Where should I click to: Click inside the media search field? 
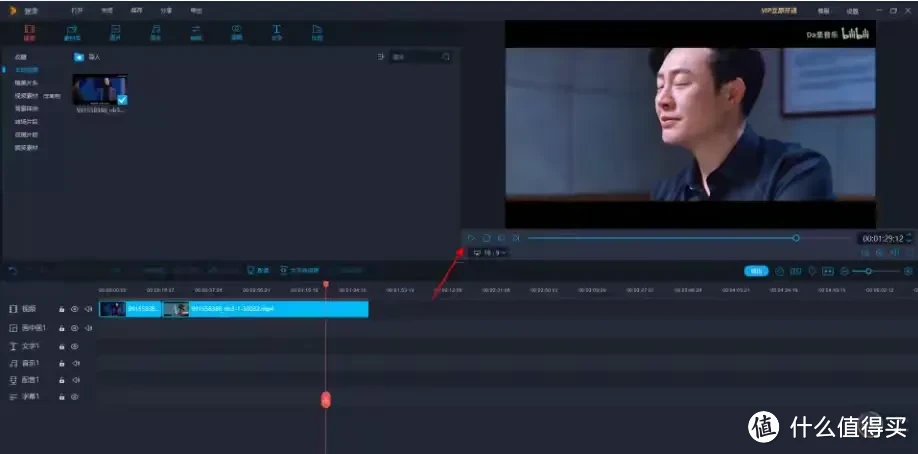(420, 57)
